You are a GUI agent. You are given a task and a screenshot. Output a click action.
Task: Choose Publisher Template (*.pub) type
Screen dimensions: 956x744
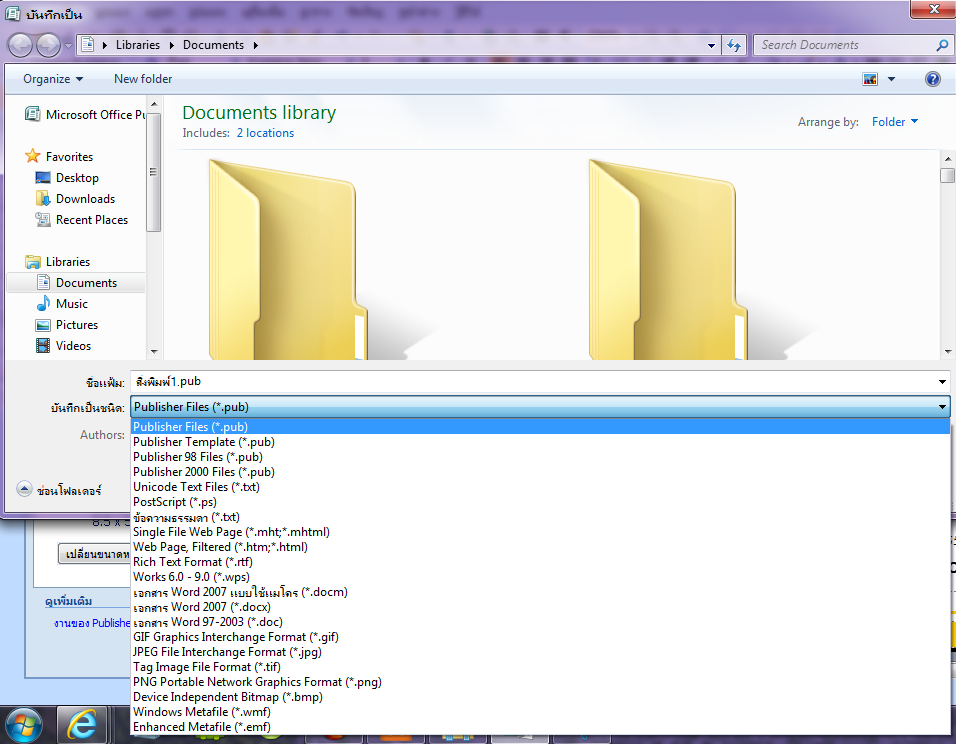(x=540, y=442)
